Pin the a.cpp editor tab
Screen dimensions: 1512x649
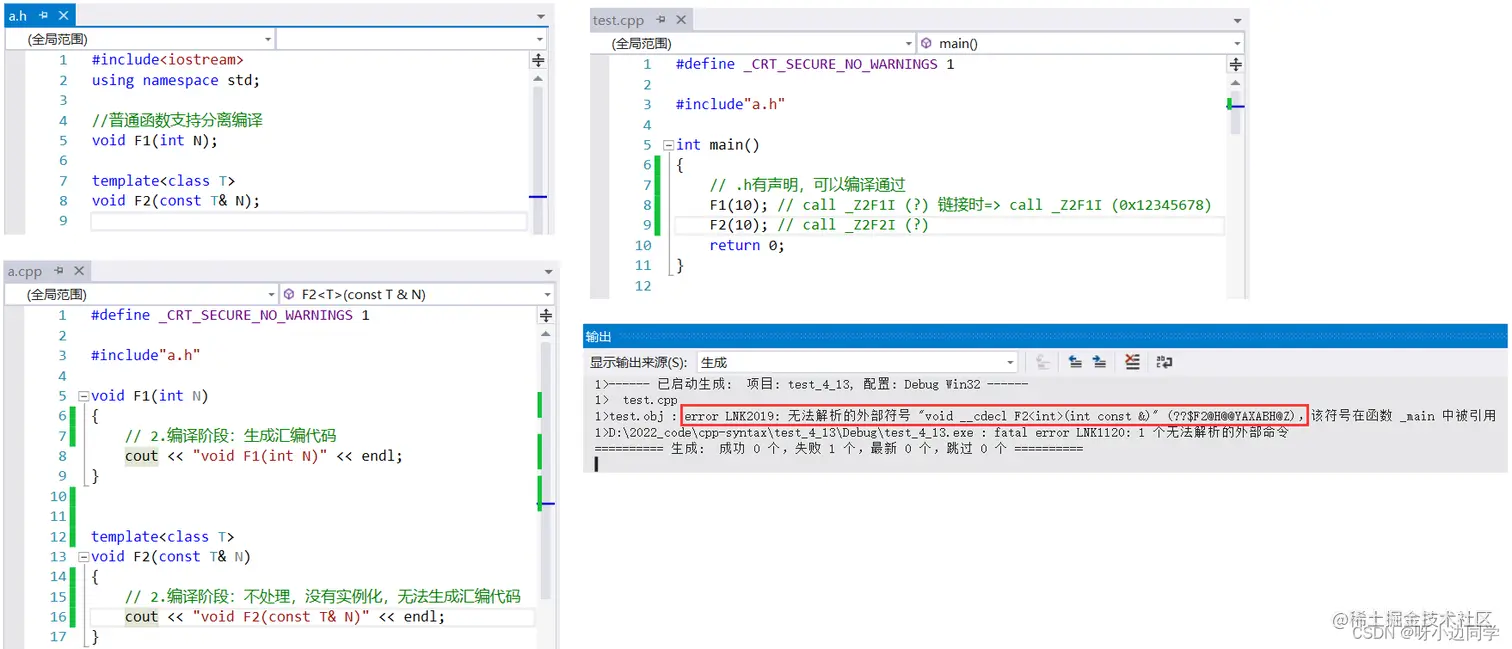[59, 271]
